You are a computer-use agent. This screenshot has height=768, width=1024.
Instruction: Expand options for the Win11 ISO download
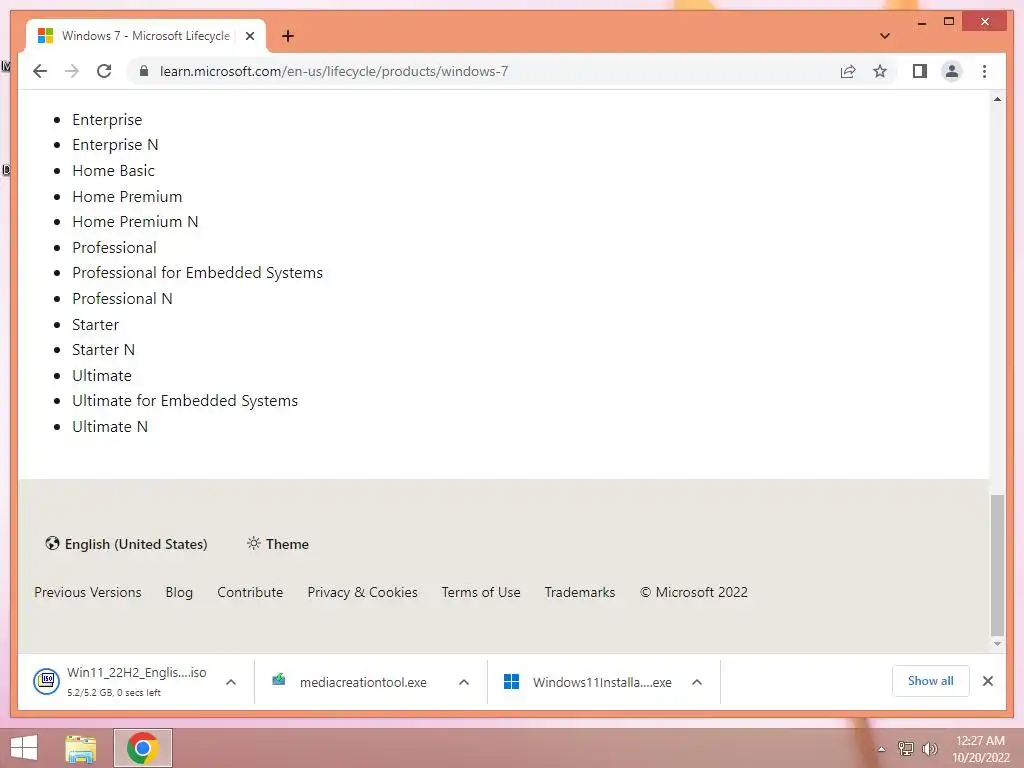(x=231, y=682)
